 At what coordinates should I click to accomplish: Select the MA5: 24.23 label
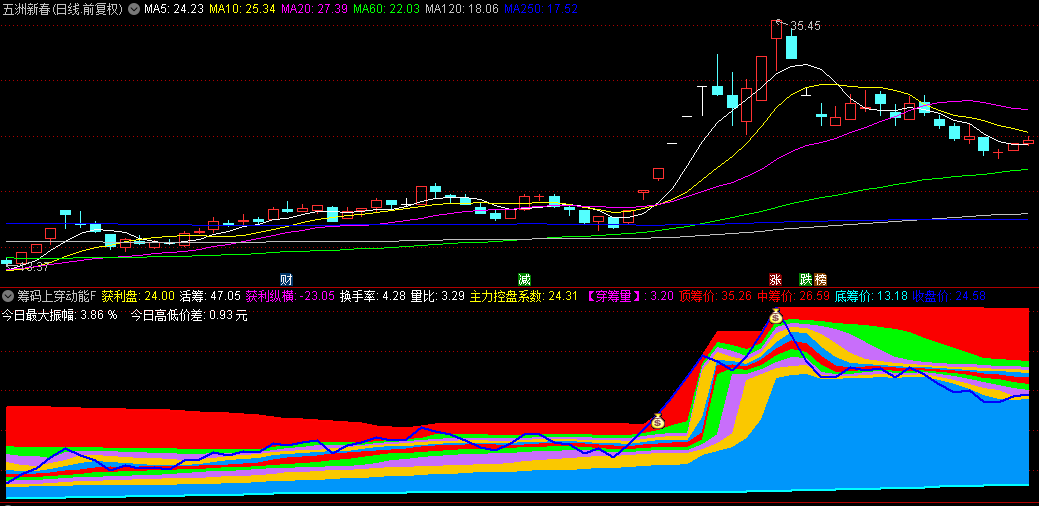(174, 9)
